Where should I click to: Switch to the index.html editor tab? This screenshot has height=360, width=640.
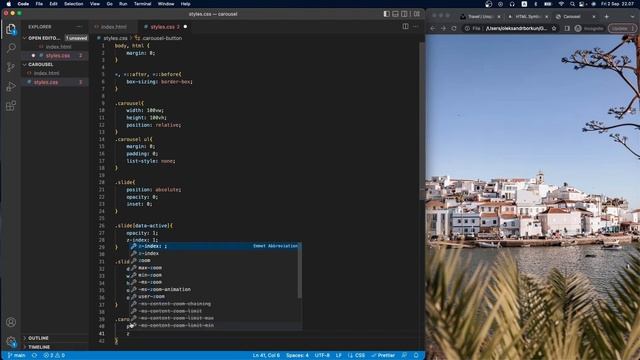(x=113, y=27)
